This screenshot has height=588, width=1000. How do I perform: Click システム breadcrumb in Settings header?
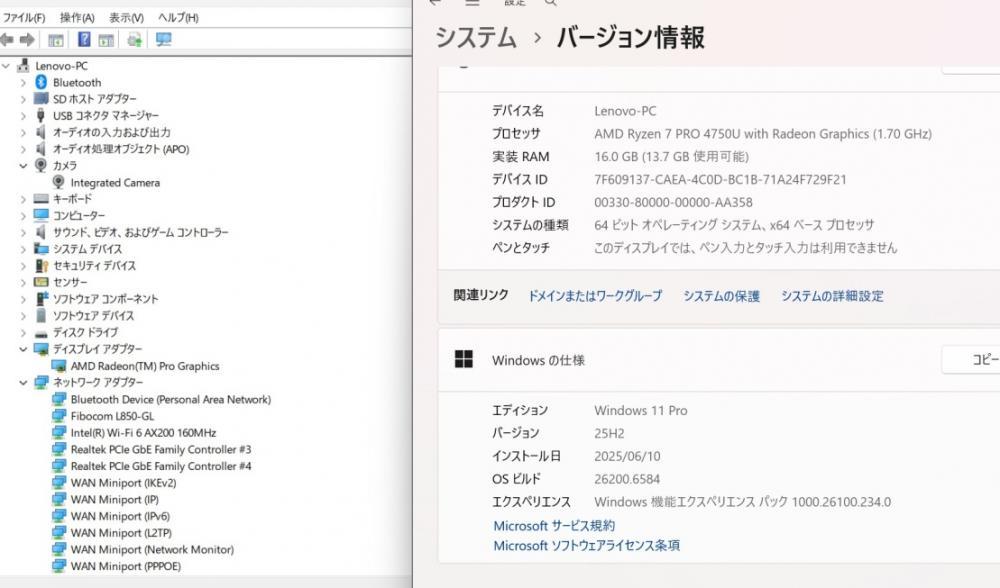[476, 37]
